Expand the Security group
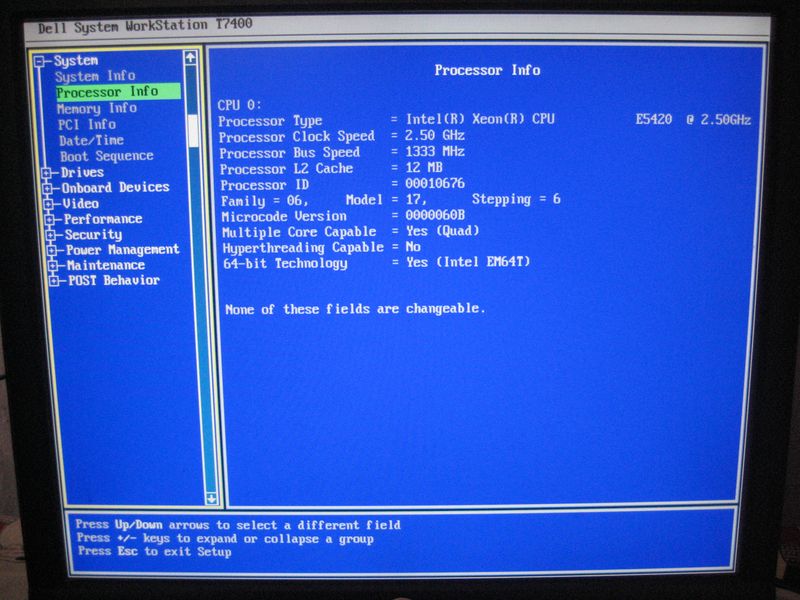Viewport: 800px width, 600px height. tap(51, 235)
